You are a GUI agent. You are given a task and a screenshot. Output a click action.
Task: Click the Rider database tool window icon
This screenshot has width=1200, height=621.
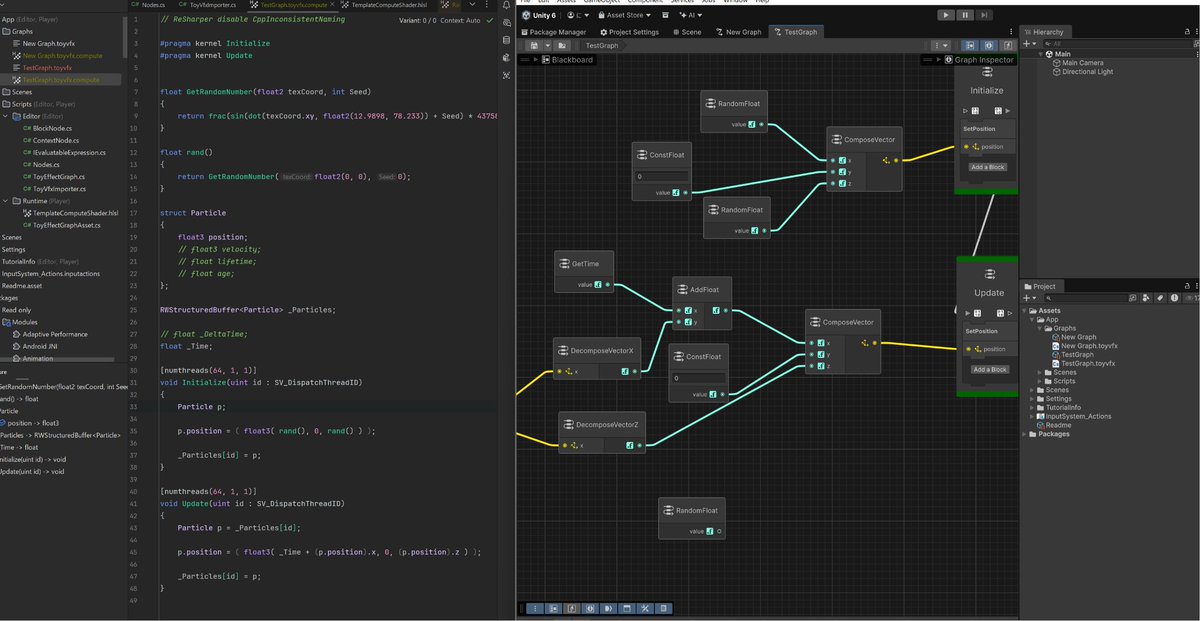point(506,40)
